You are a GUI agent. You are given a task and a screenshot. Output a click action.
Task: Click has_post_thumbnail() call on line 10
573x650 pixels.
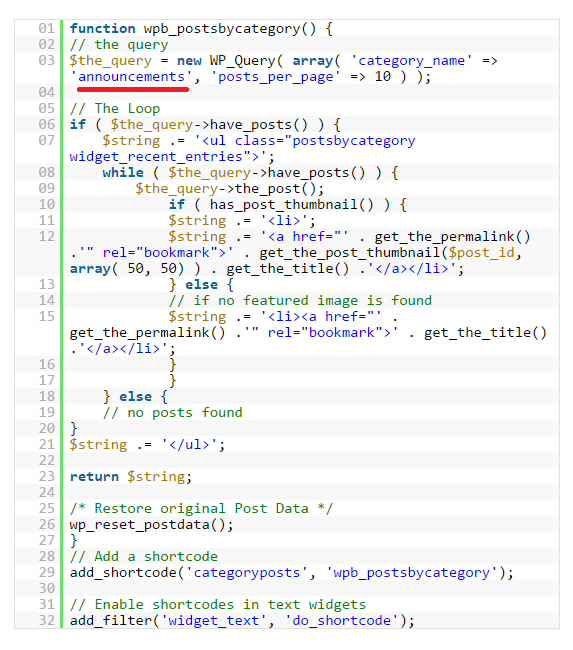(x=291, y=205)
